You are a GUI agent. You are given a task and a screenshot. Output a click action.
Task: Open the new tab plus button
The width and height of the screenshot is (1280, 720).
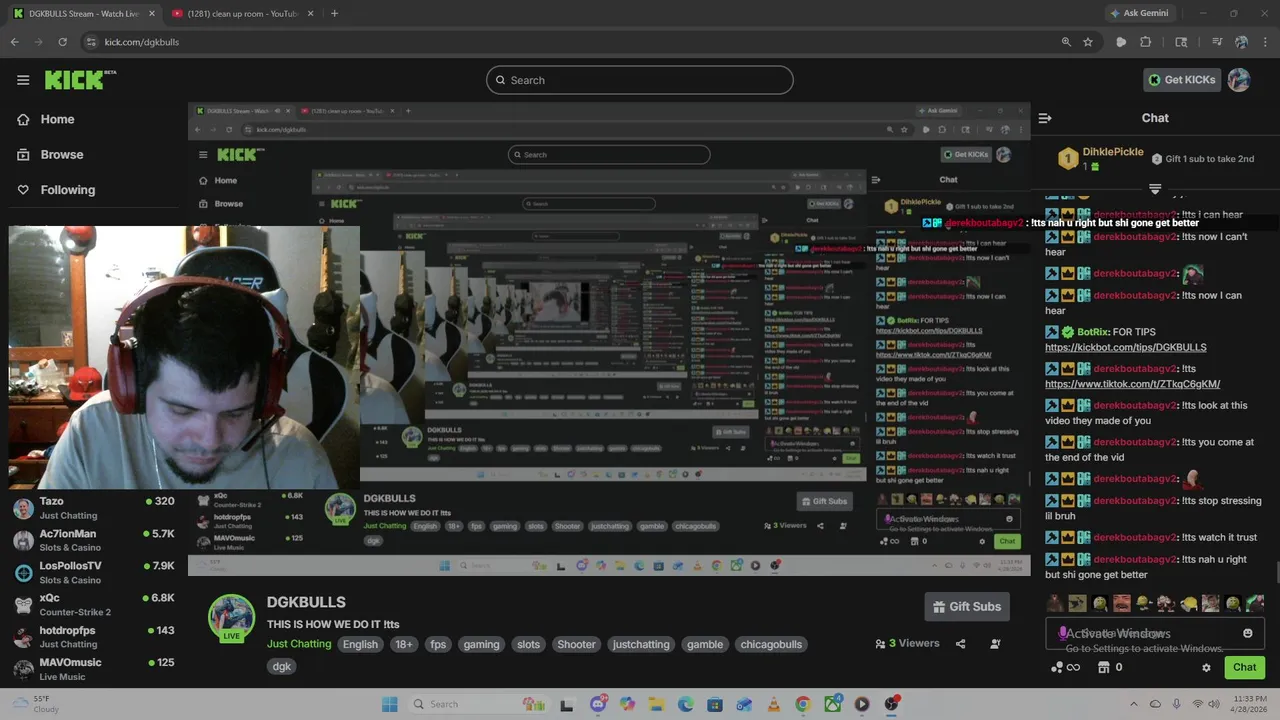coord(334,13)
